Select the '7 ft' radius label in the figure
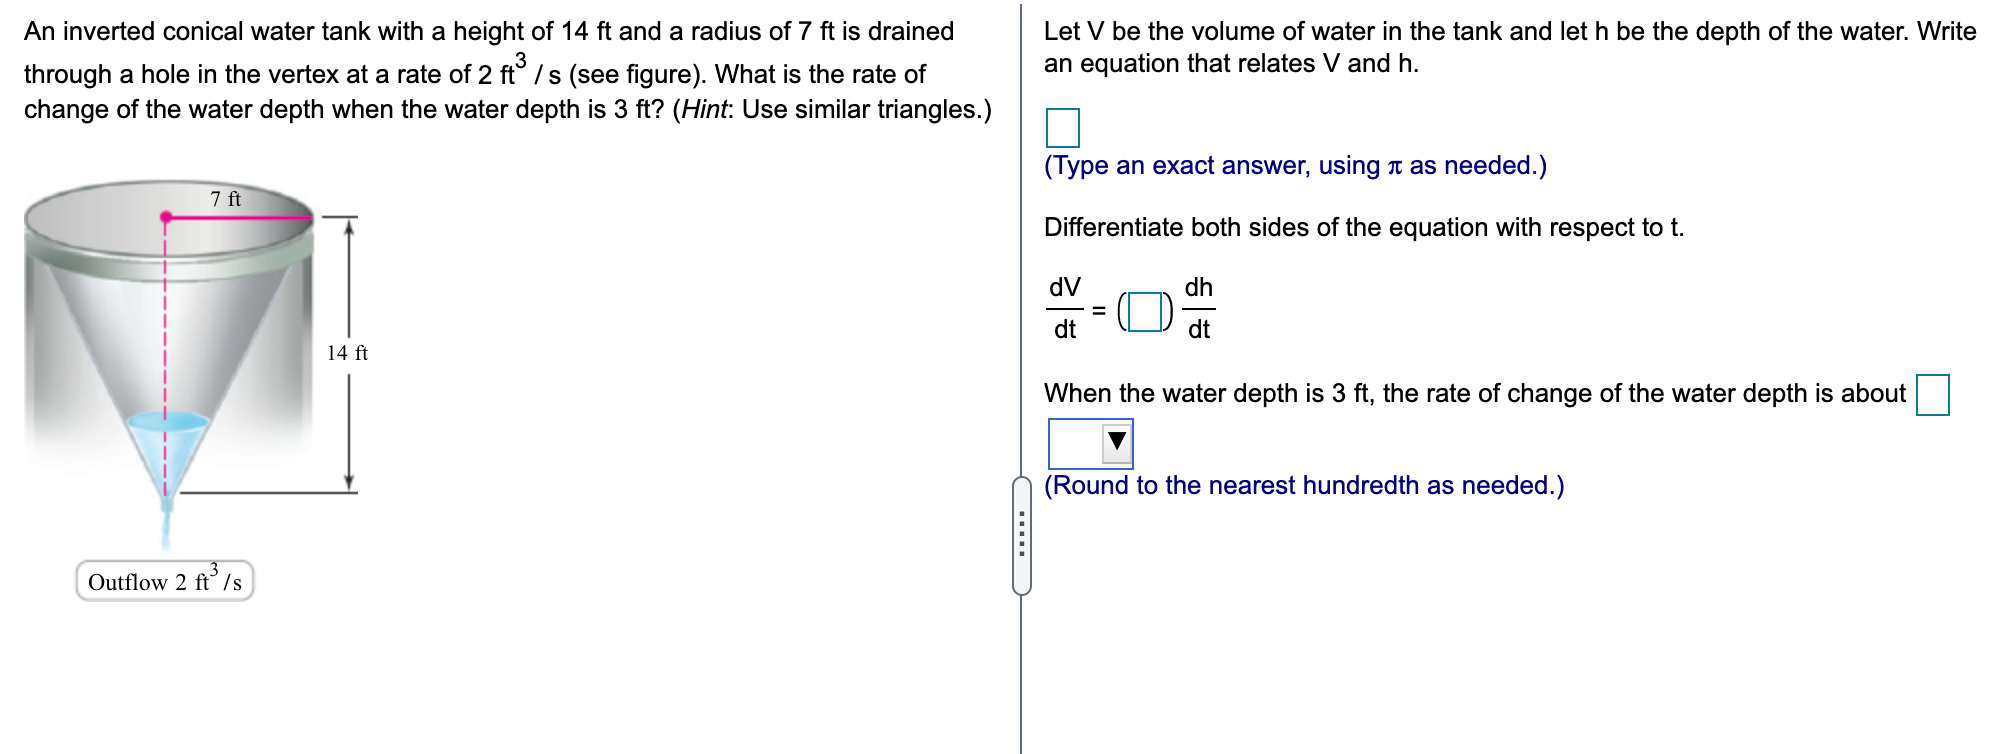This screenshot has height=754, width=2010. (227, 199)
